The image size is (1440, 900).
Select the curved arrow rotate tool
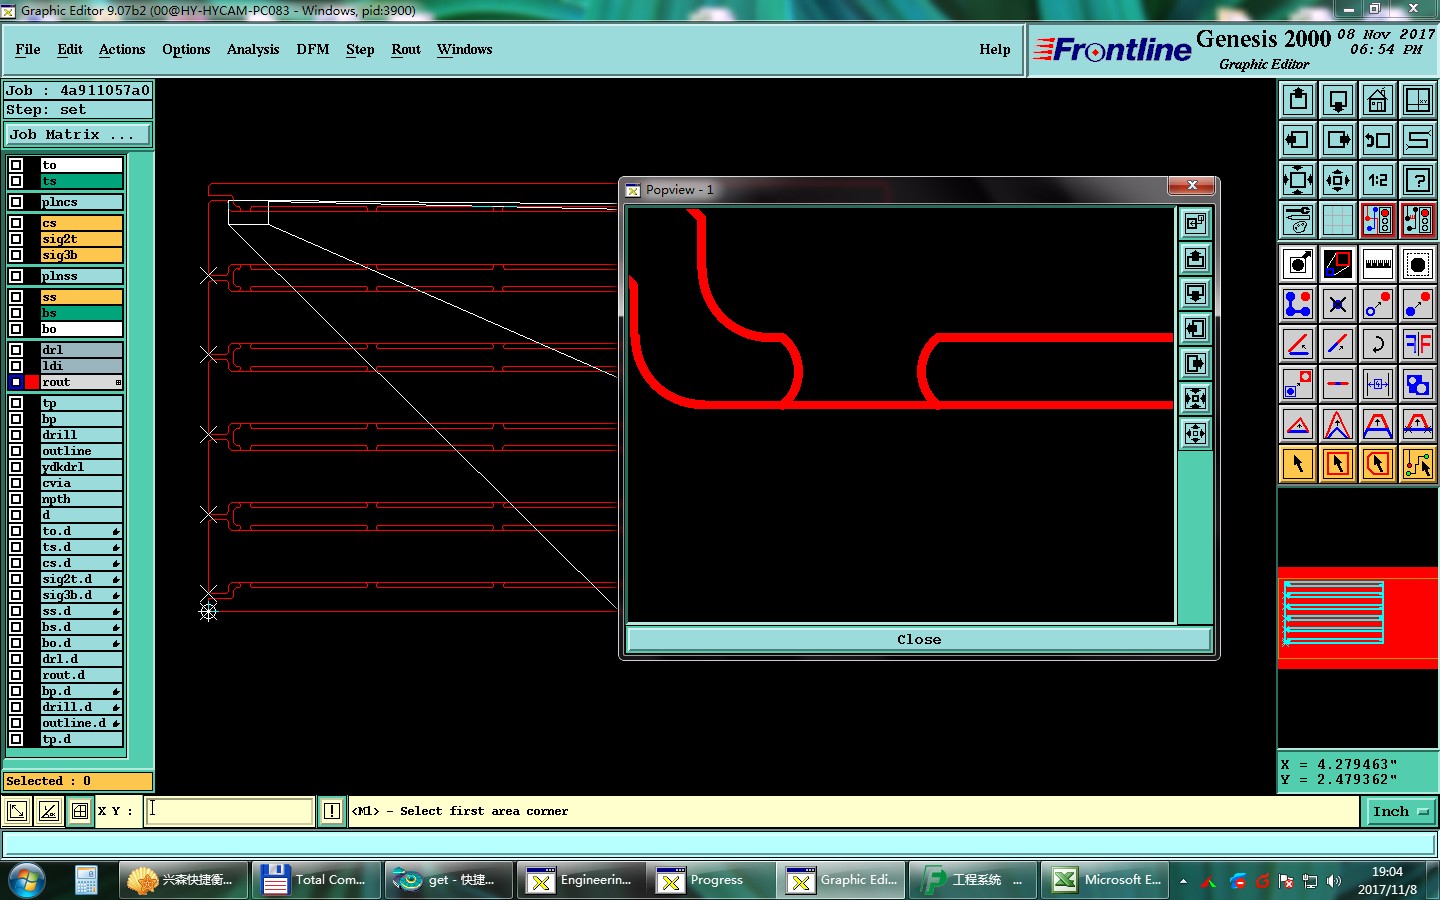[x=1378, y=344]
